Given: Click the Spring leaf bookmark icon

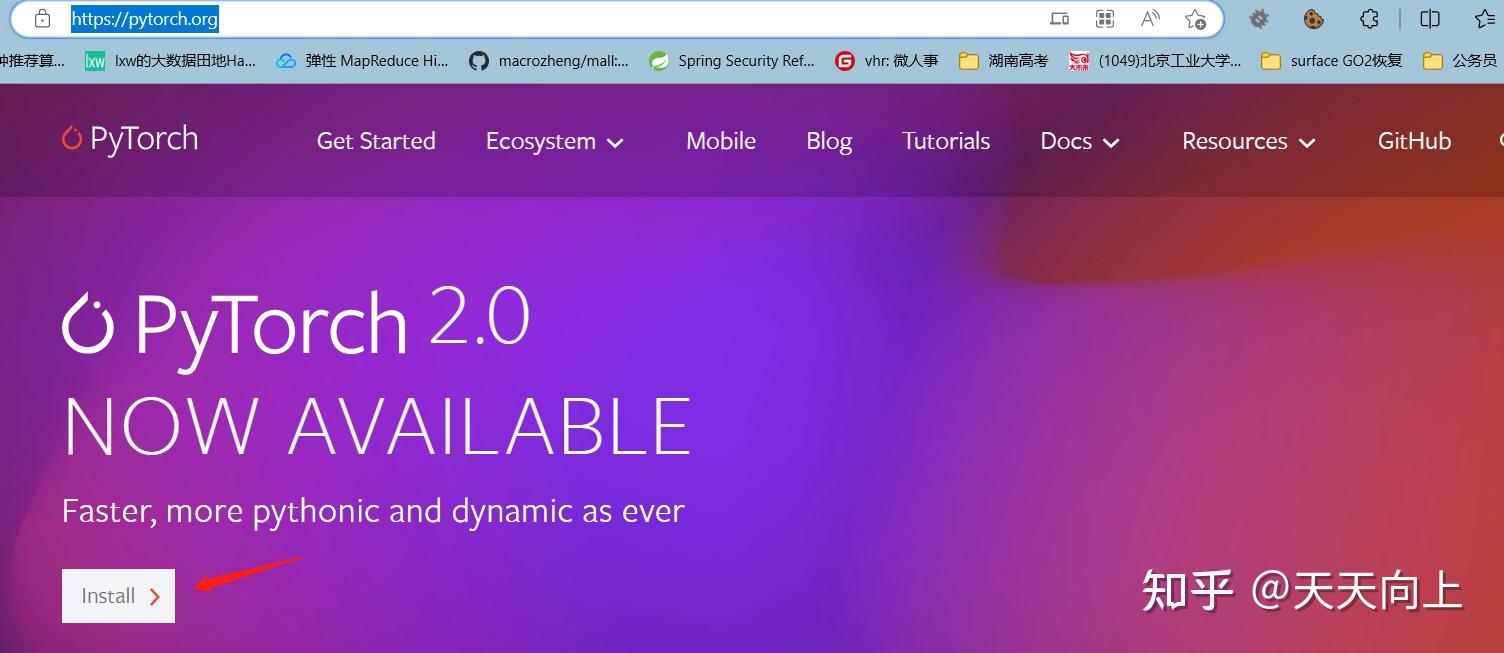Looking at the screenshot, I should (659, 61).
